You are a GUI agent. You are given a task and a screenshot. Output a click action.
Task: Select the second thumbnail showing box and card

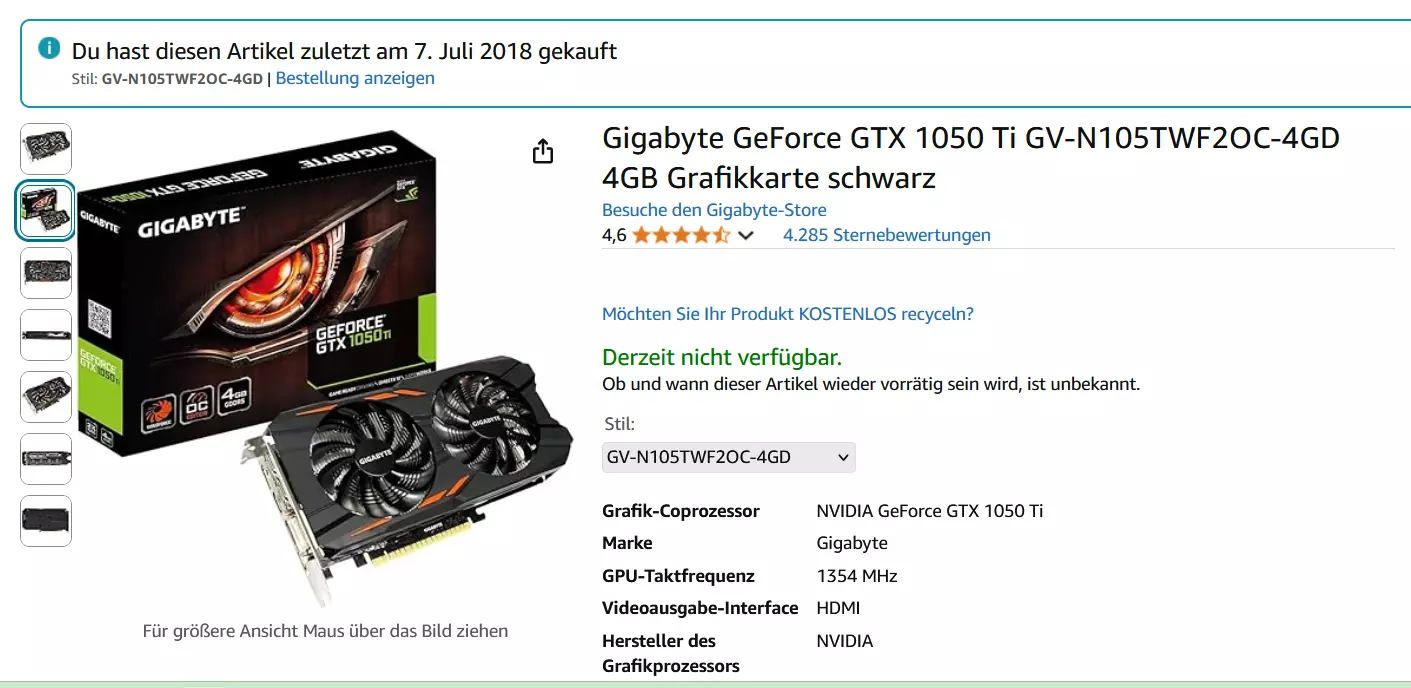point(46,211)
